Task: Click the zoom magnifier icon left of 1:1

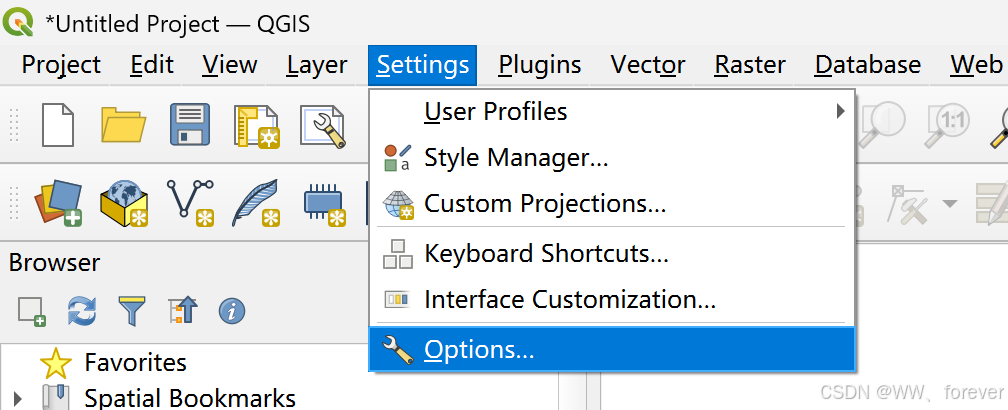Action: 881,124
